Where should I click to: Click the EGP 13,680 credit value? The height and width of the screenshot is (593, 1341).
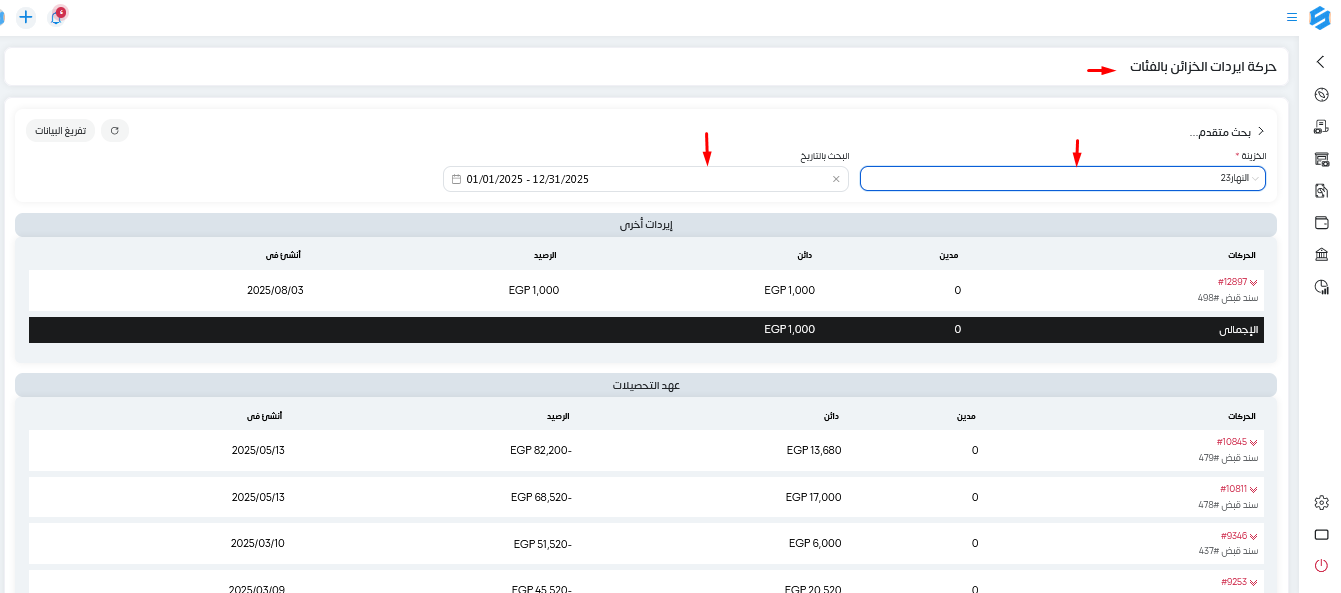[x=814, y=450]
